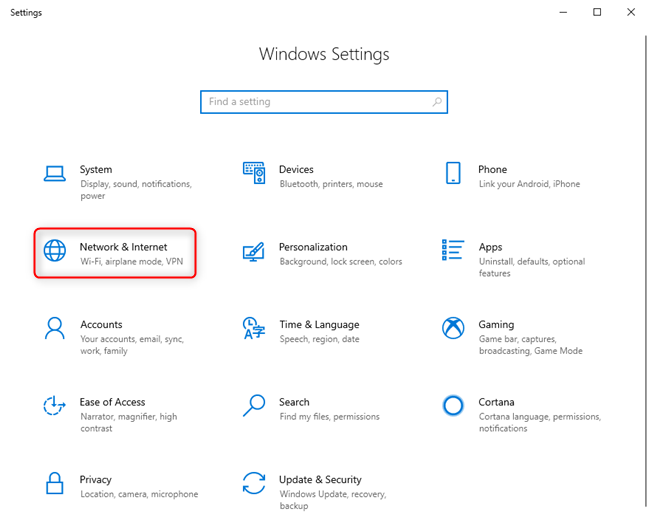This screenshot has height=528, width=648.
Task: Select the Privacy settings title
Action: [x=95, y=480]
